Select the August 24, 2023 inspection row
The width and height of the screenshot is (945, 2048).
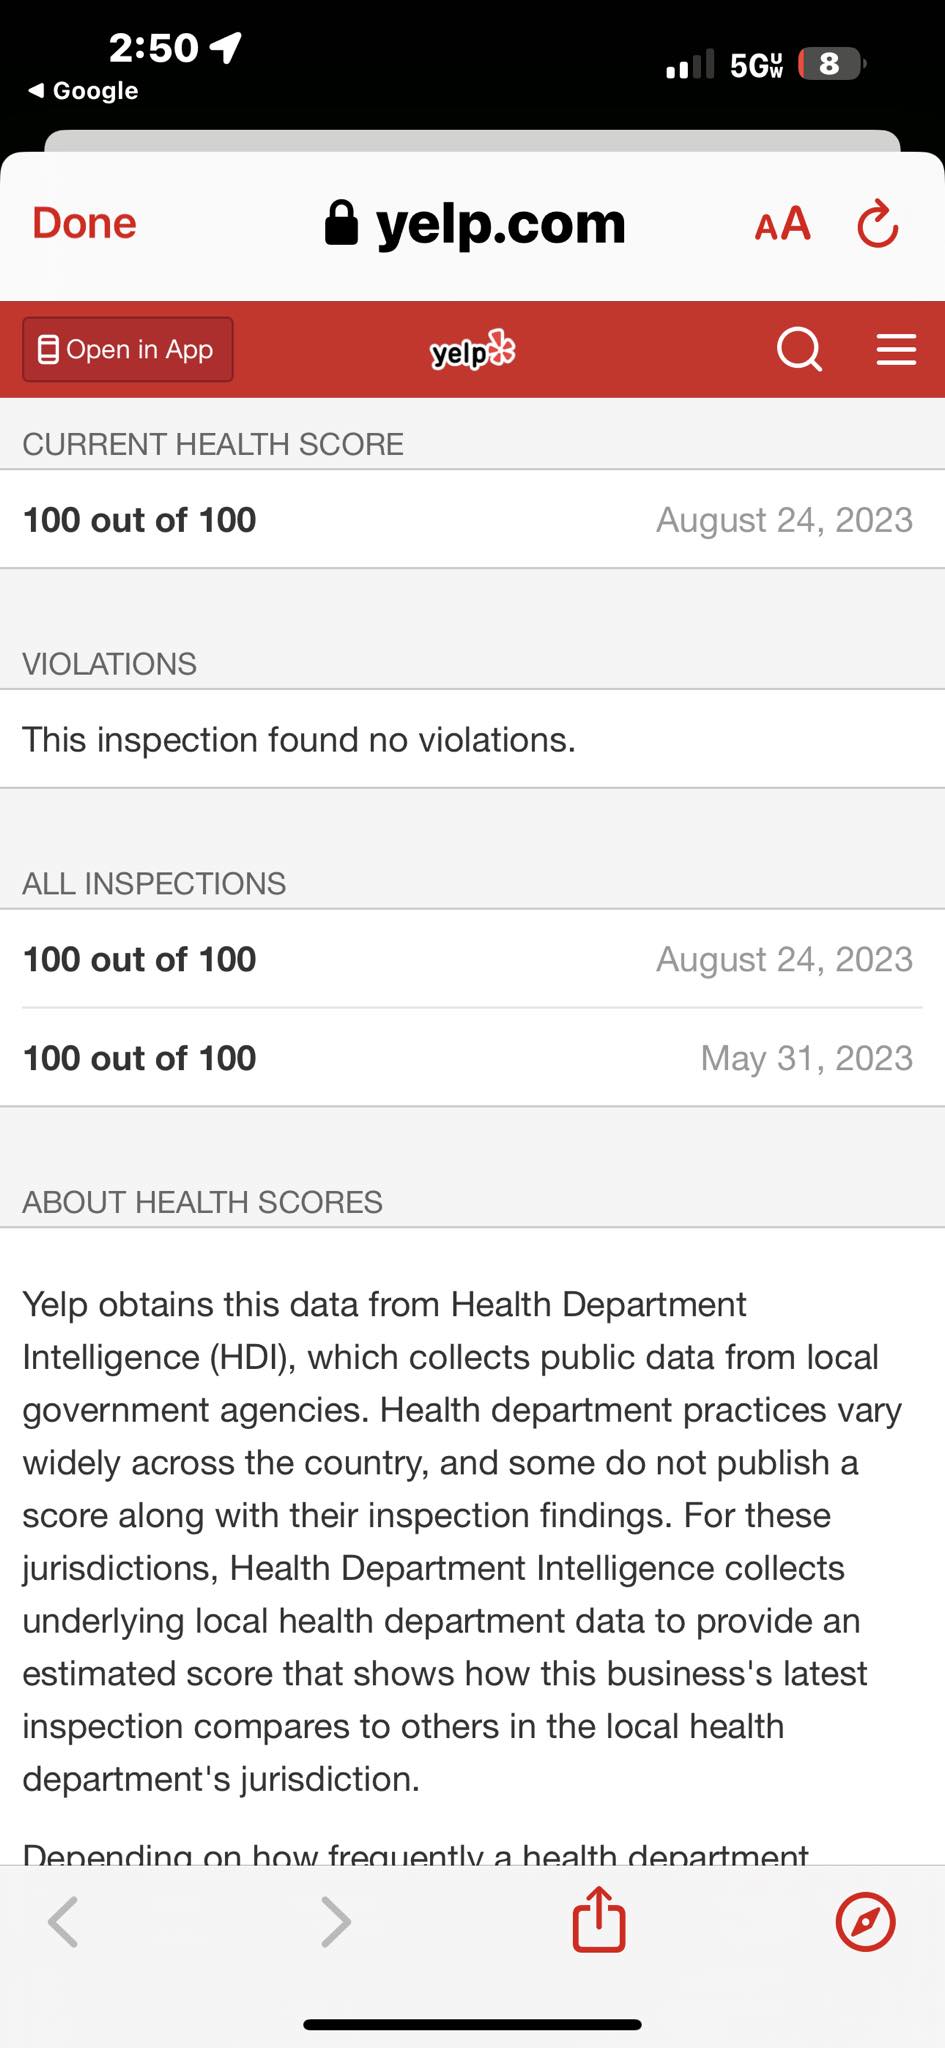[x=472, y=959]
